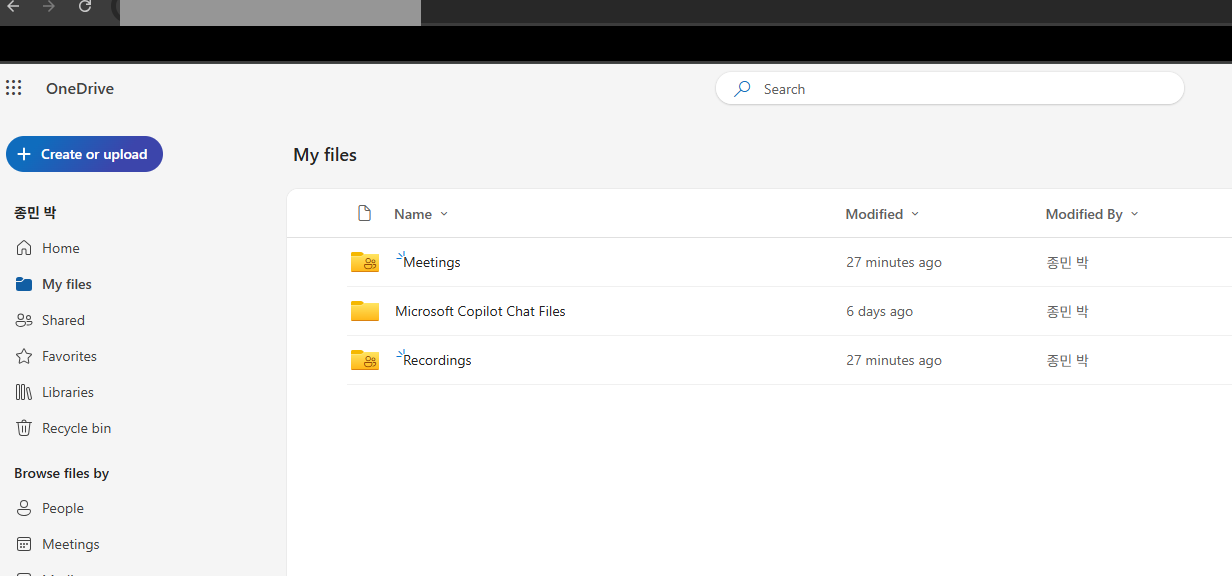The height and width of the screenshot is (576, 1232).
Task: Click 종민 박 in the Copilot Chat Files row
Action: pos(1067,311)
